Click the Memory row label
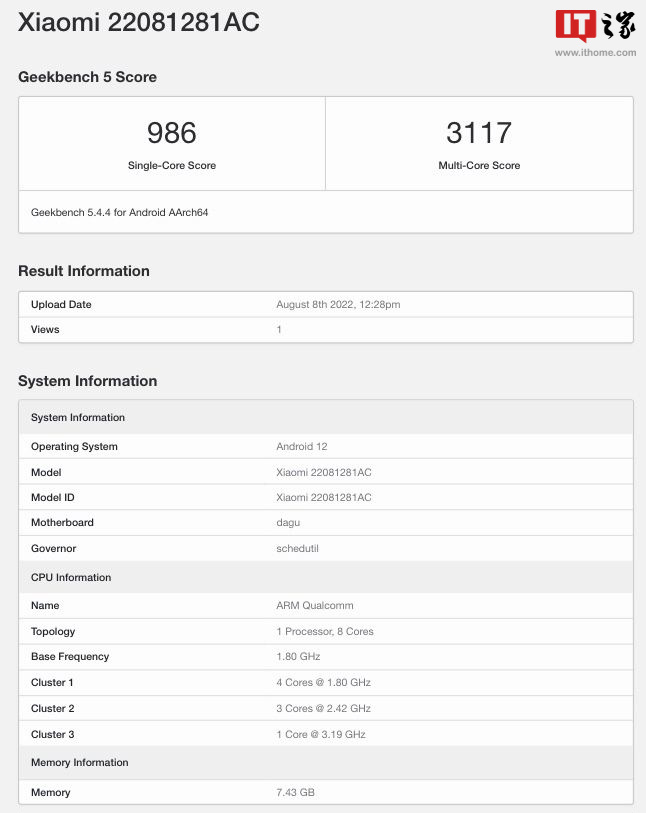This screenshot has height=813, width=646. [50, 792]
